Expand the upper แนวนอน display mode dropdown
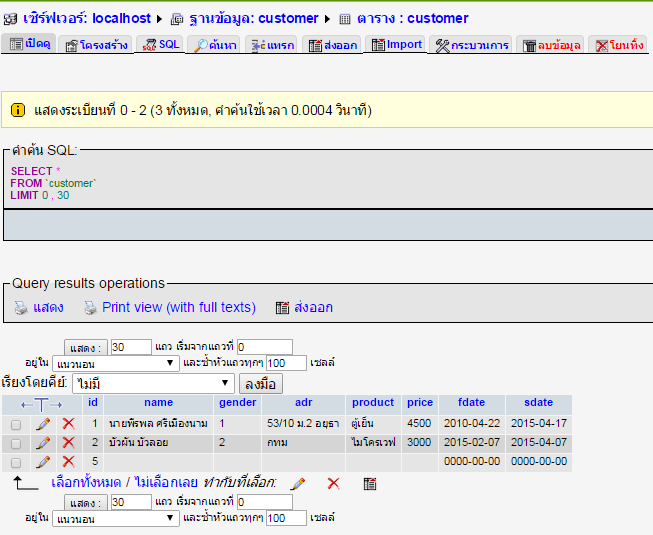653x535 pixels. (115, 363)
